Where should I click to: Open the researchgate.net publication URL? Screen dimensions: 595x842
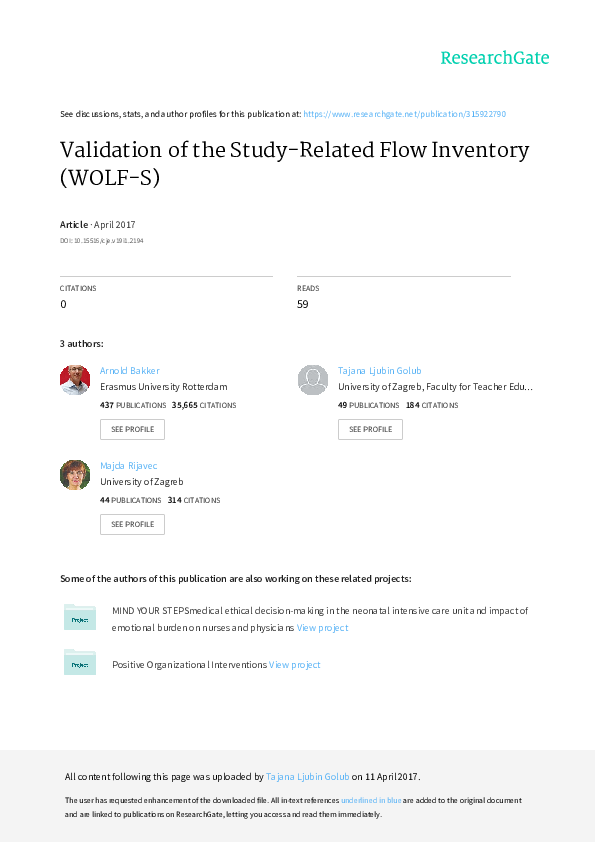coord(407,113)
